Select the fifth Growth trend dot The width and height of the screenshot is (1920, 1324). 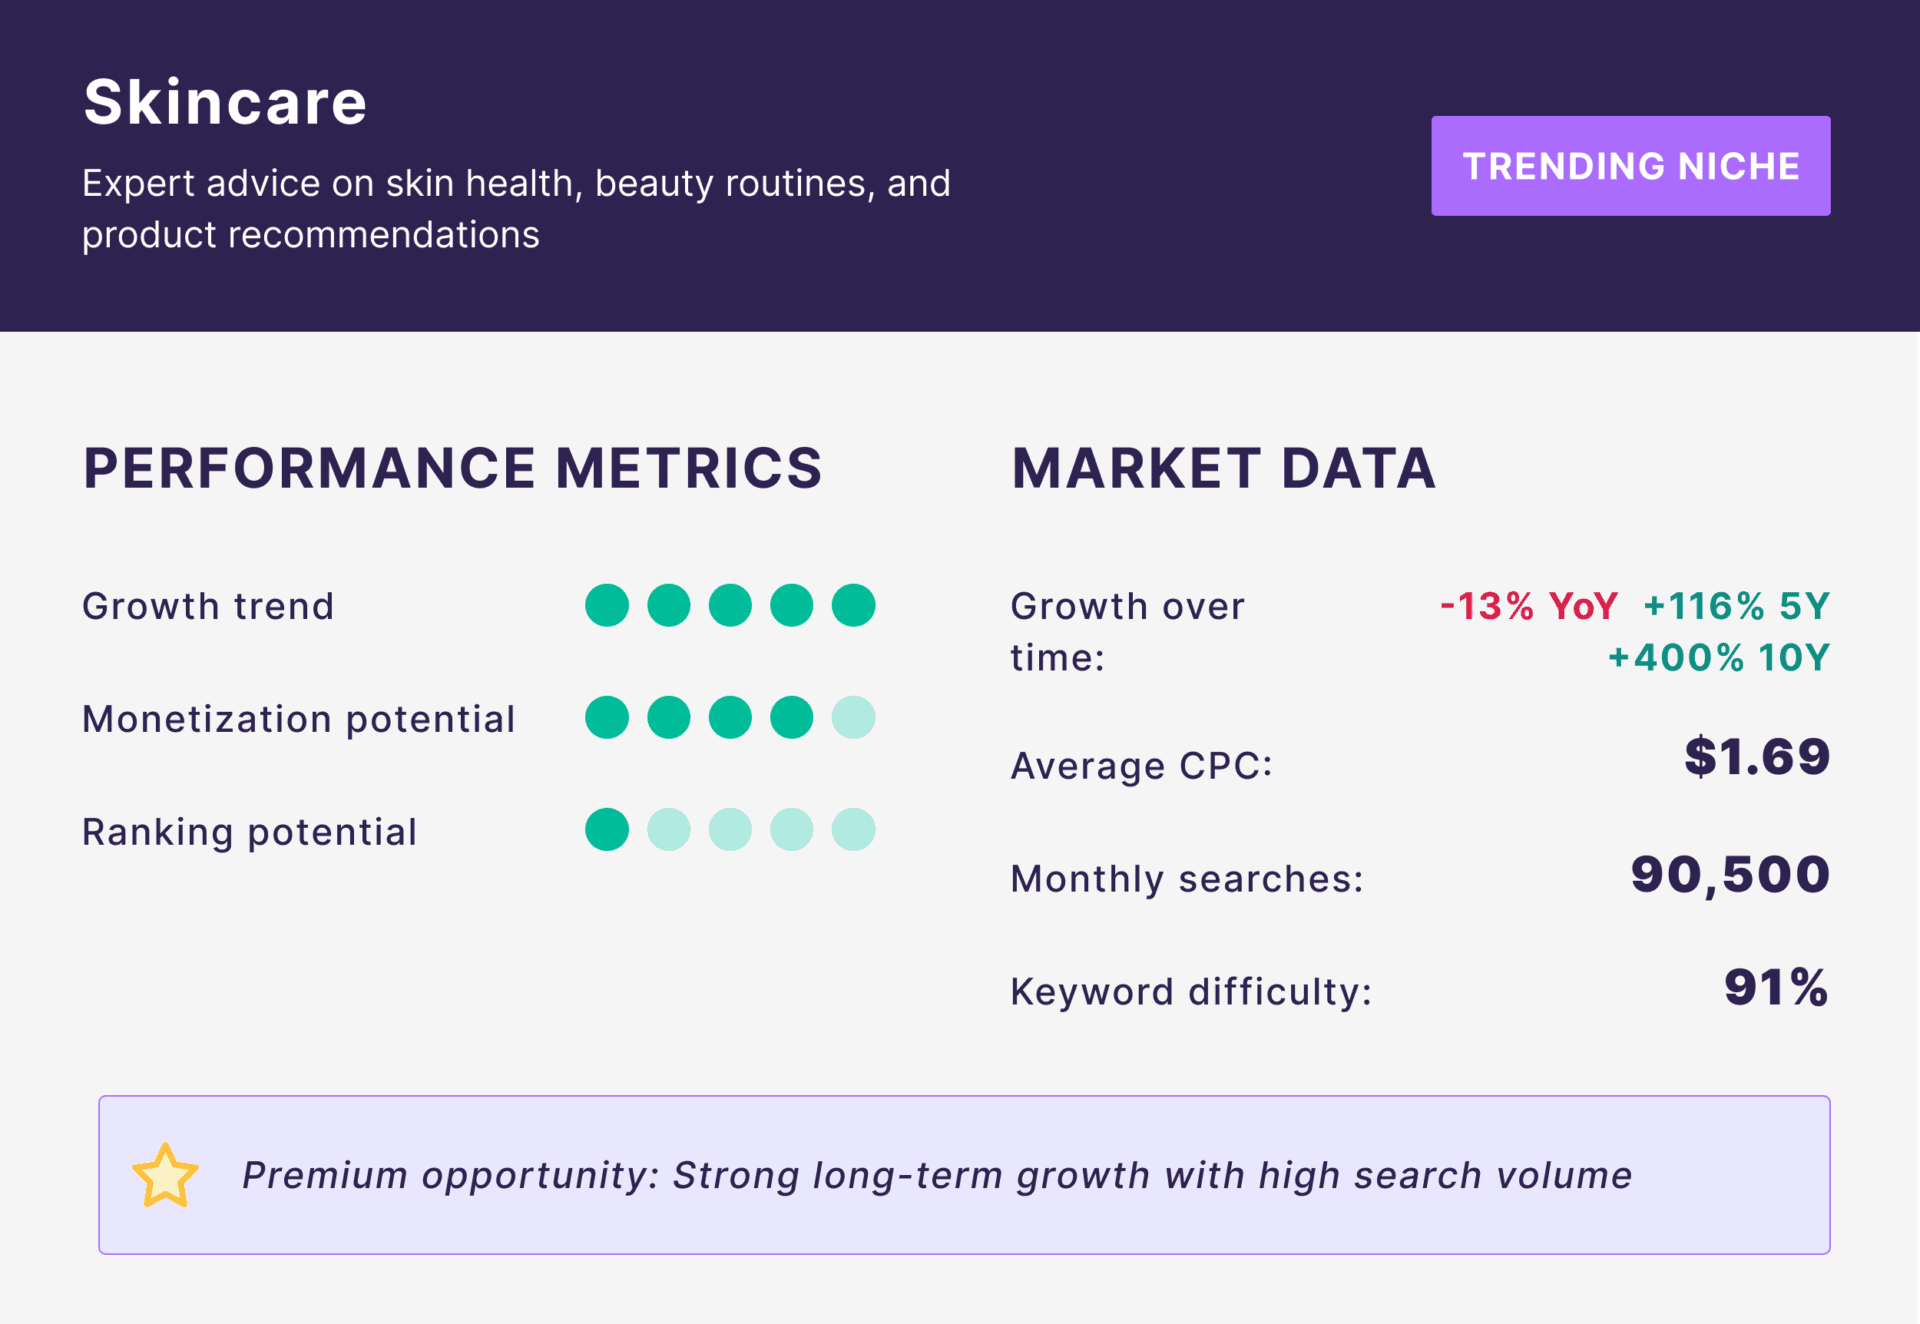tap(853, 605)
